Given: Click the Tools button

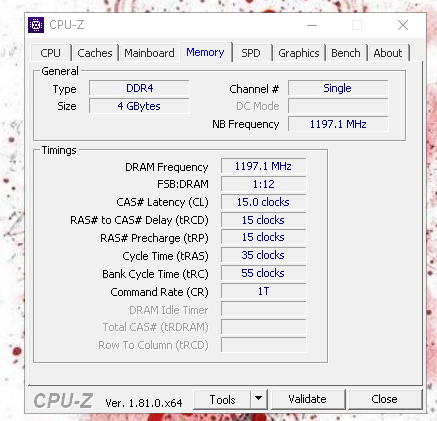Looking at the screenshot, I should [x=222, y=399].
